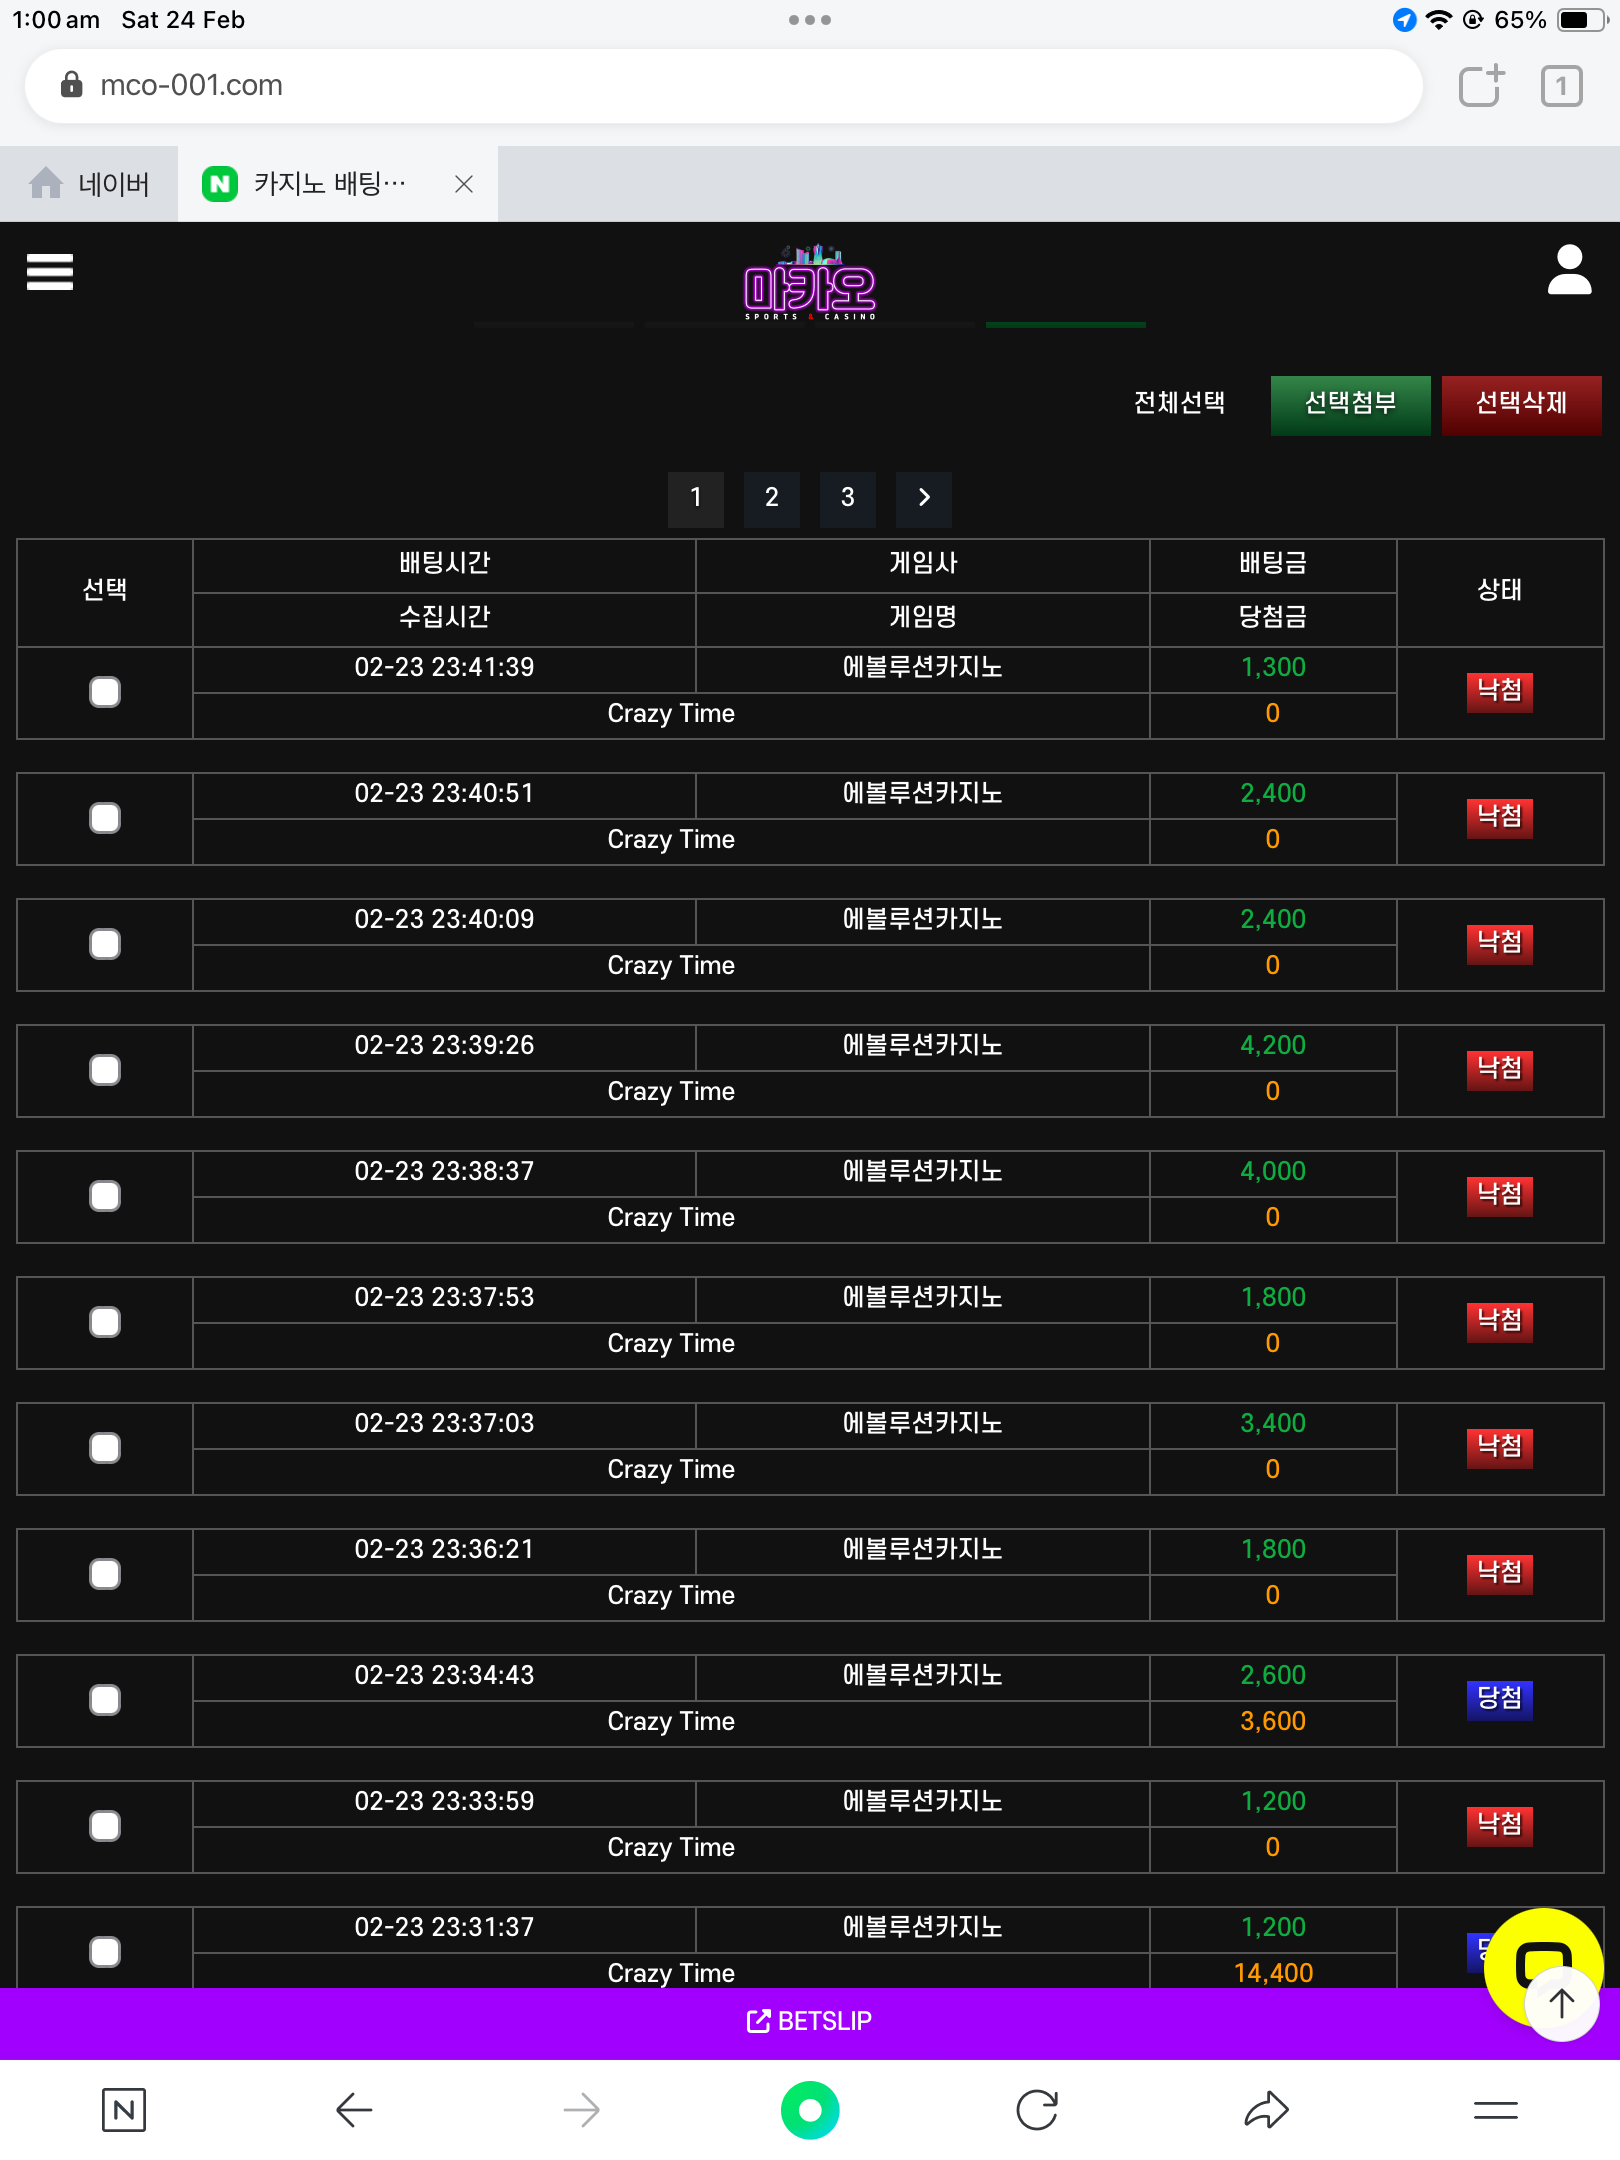This screenshot has height=2160, width=1620.
Task: Open the user profile icon
Action: tap(1568, 271)
